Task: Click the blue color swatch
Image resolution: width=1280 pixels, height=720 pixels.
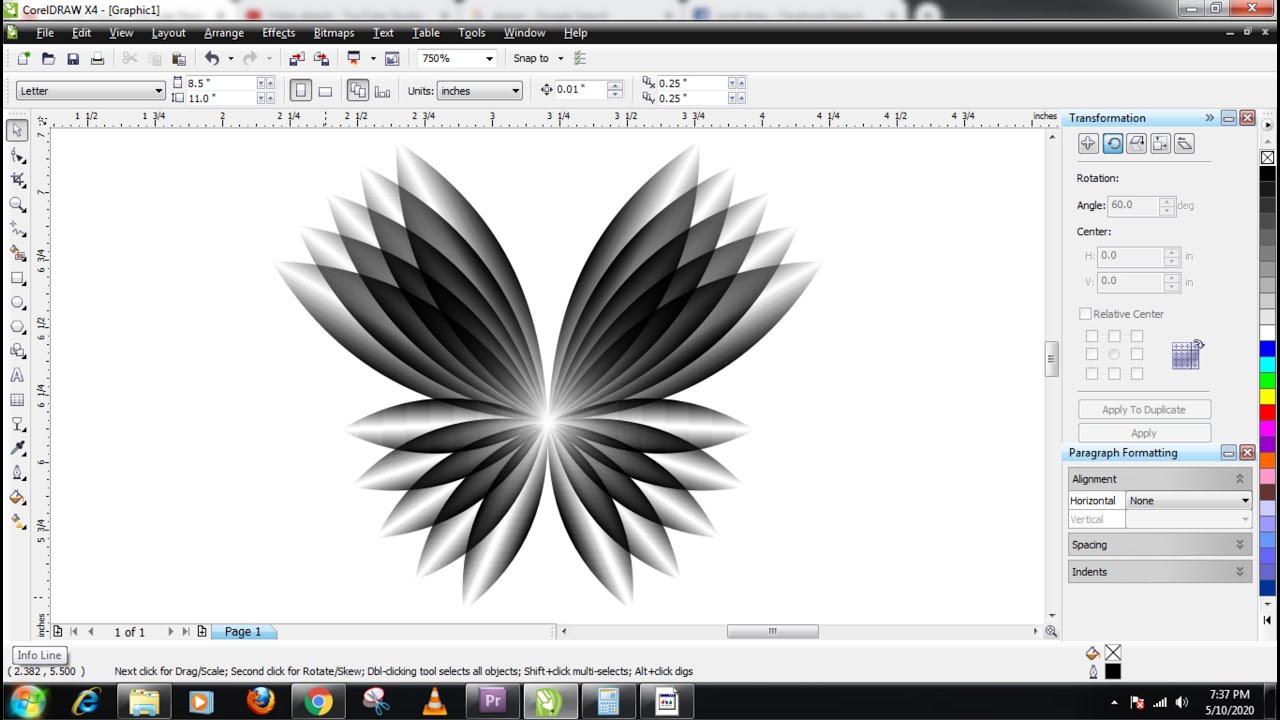Action: point(1267,348)
